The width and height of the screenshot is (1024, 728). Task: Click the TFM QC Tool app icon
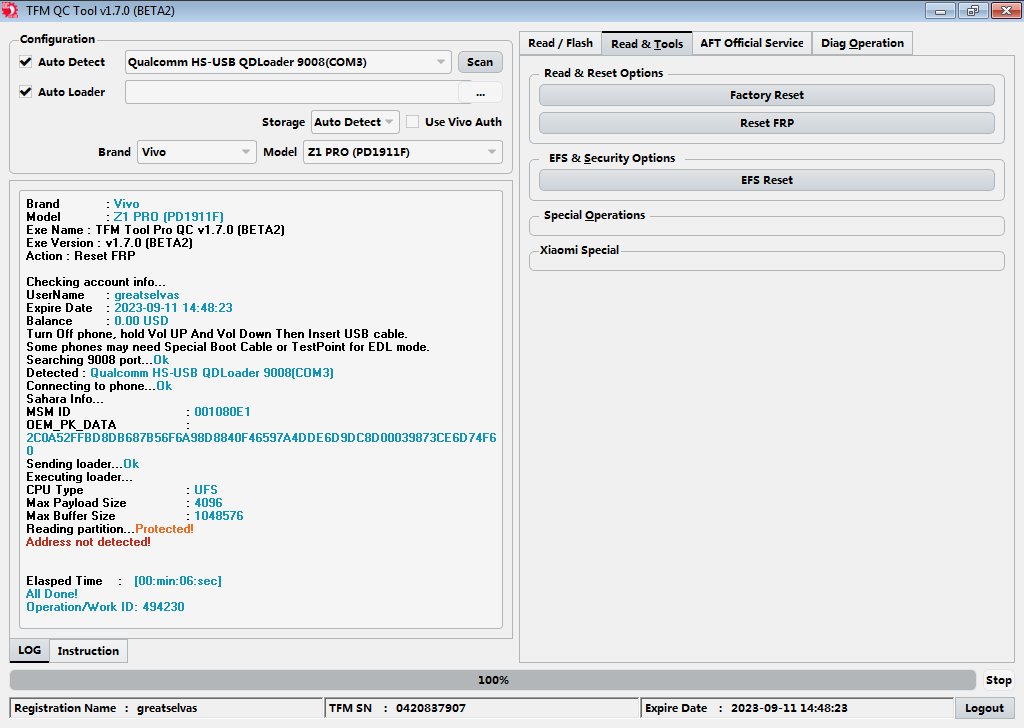point(10,10)
